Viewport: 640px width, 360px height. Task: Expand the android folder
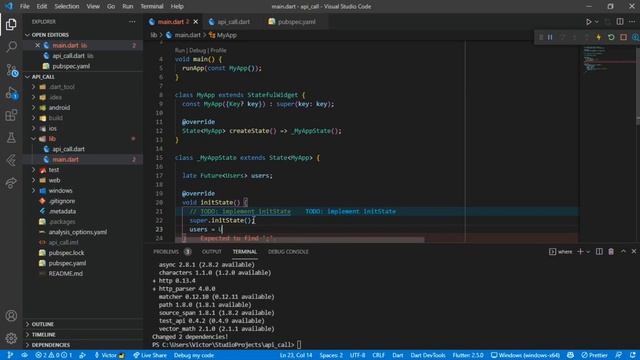point(33,108)
